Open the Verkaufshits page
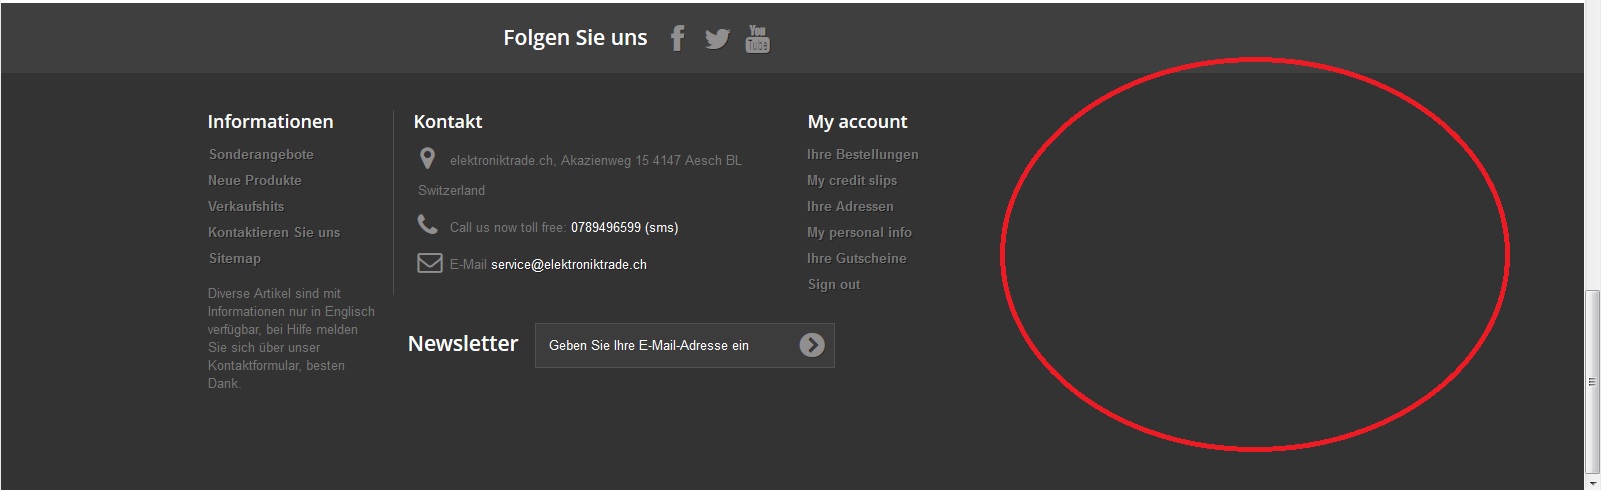 pyautogui.click(x=246, y=206)
